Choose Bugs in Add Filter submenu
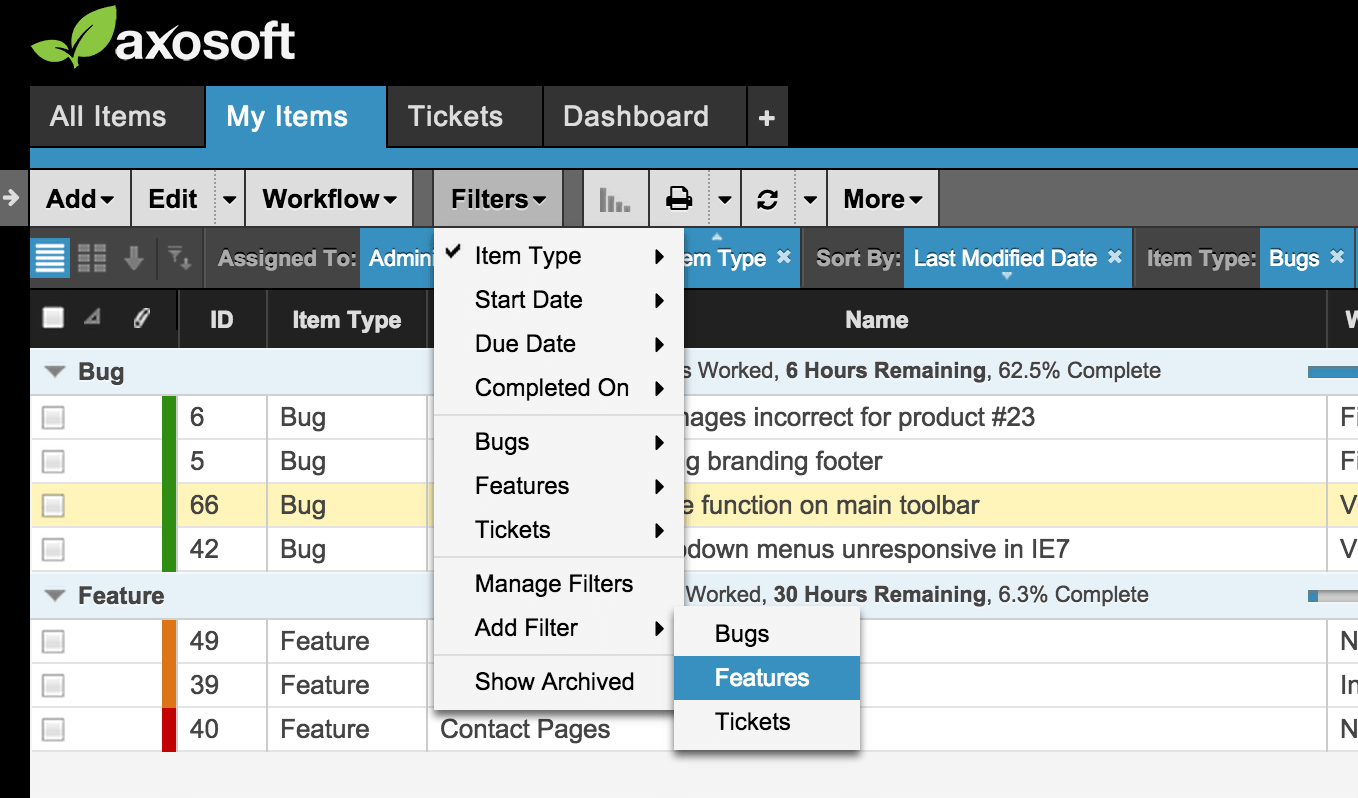The image size is (1358, 798). coord(767,634)
